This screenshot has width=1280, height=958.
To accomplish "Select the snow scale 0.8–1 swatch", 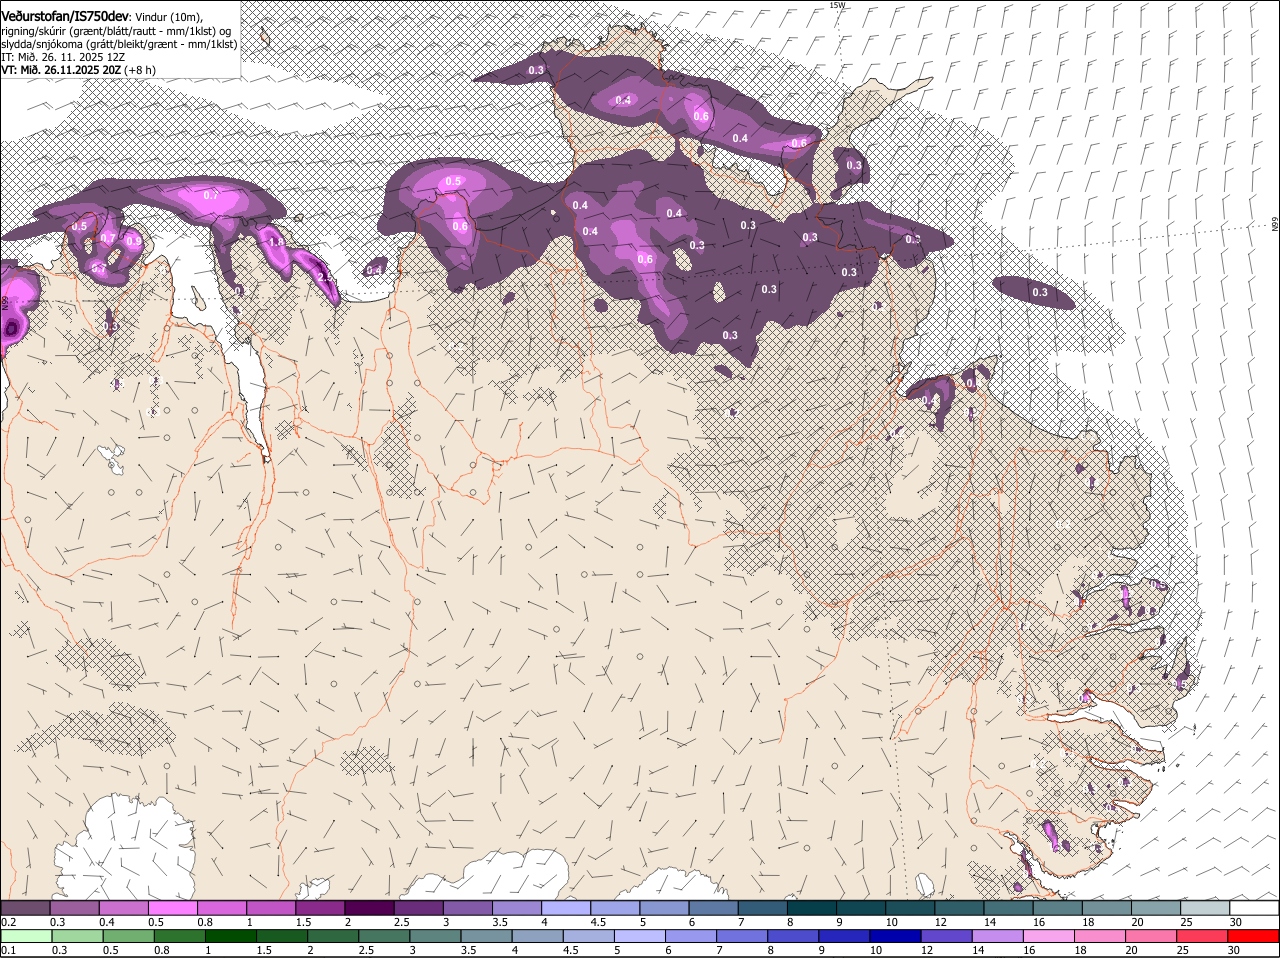I will coord(222,907).
